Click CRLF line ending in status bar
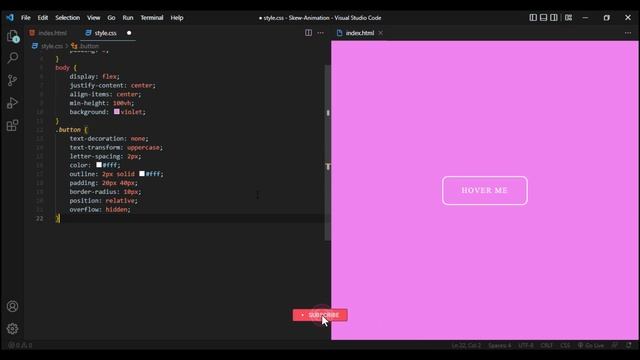This screenshot has width=640, height=360. [x=547, y=345]
